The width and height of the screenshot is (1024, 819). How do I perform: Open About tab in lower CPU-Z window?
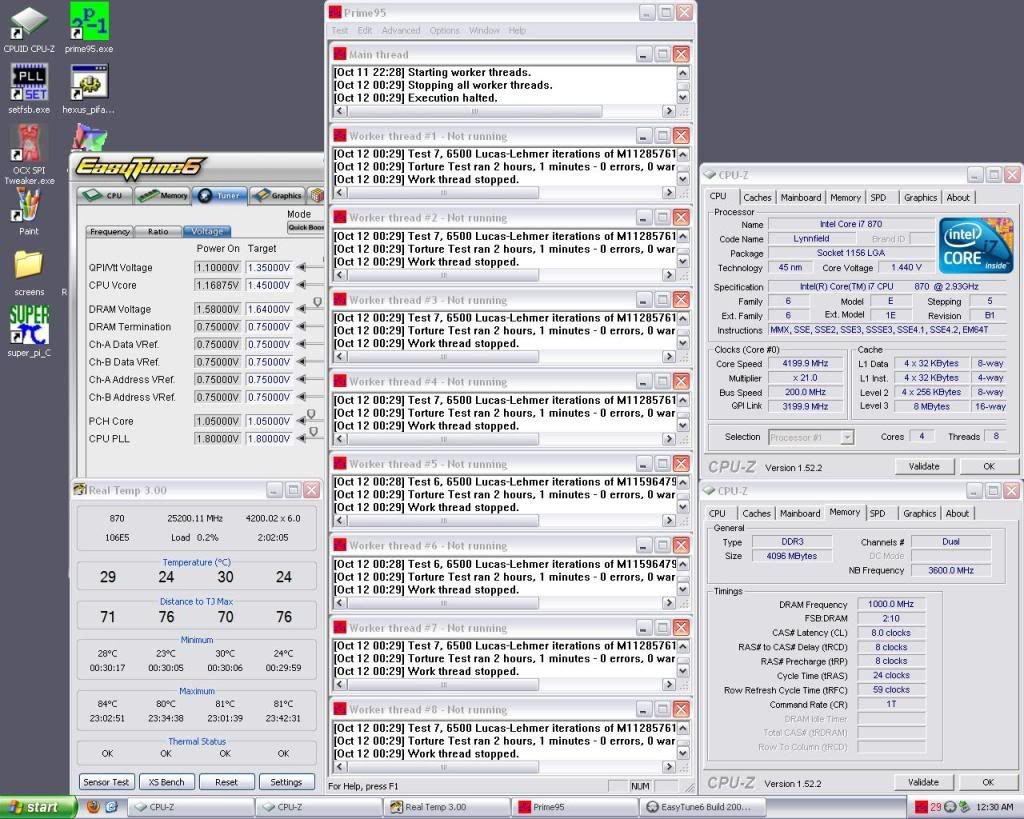[x=957, y=513]
